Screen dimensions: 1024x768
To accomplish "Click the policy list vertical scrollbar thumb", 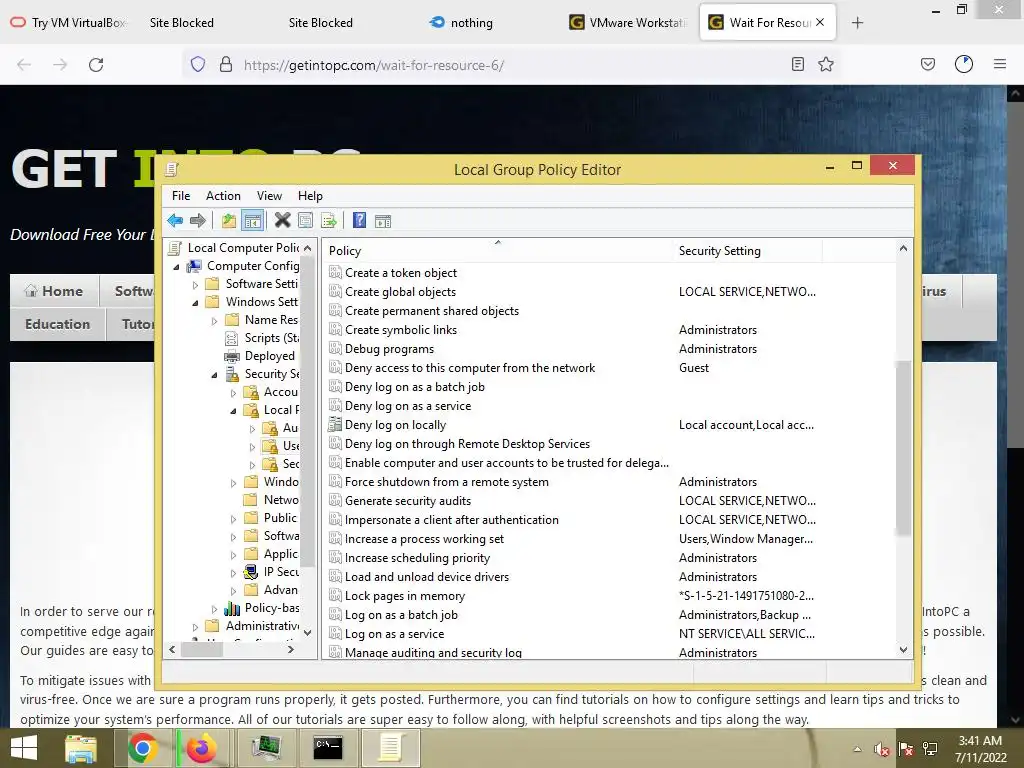I will (x=903, y=447).
